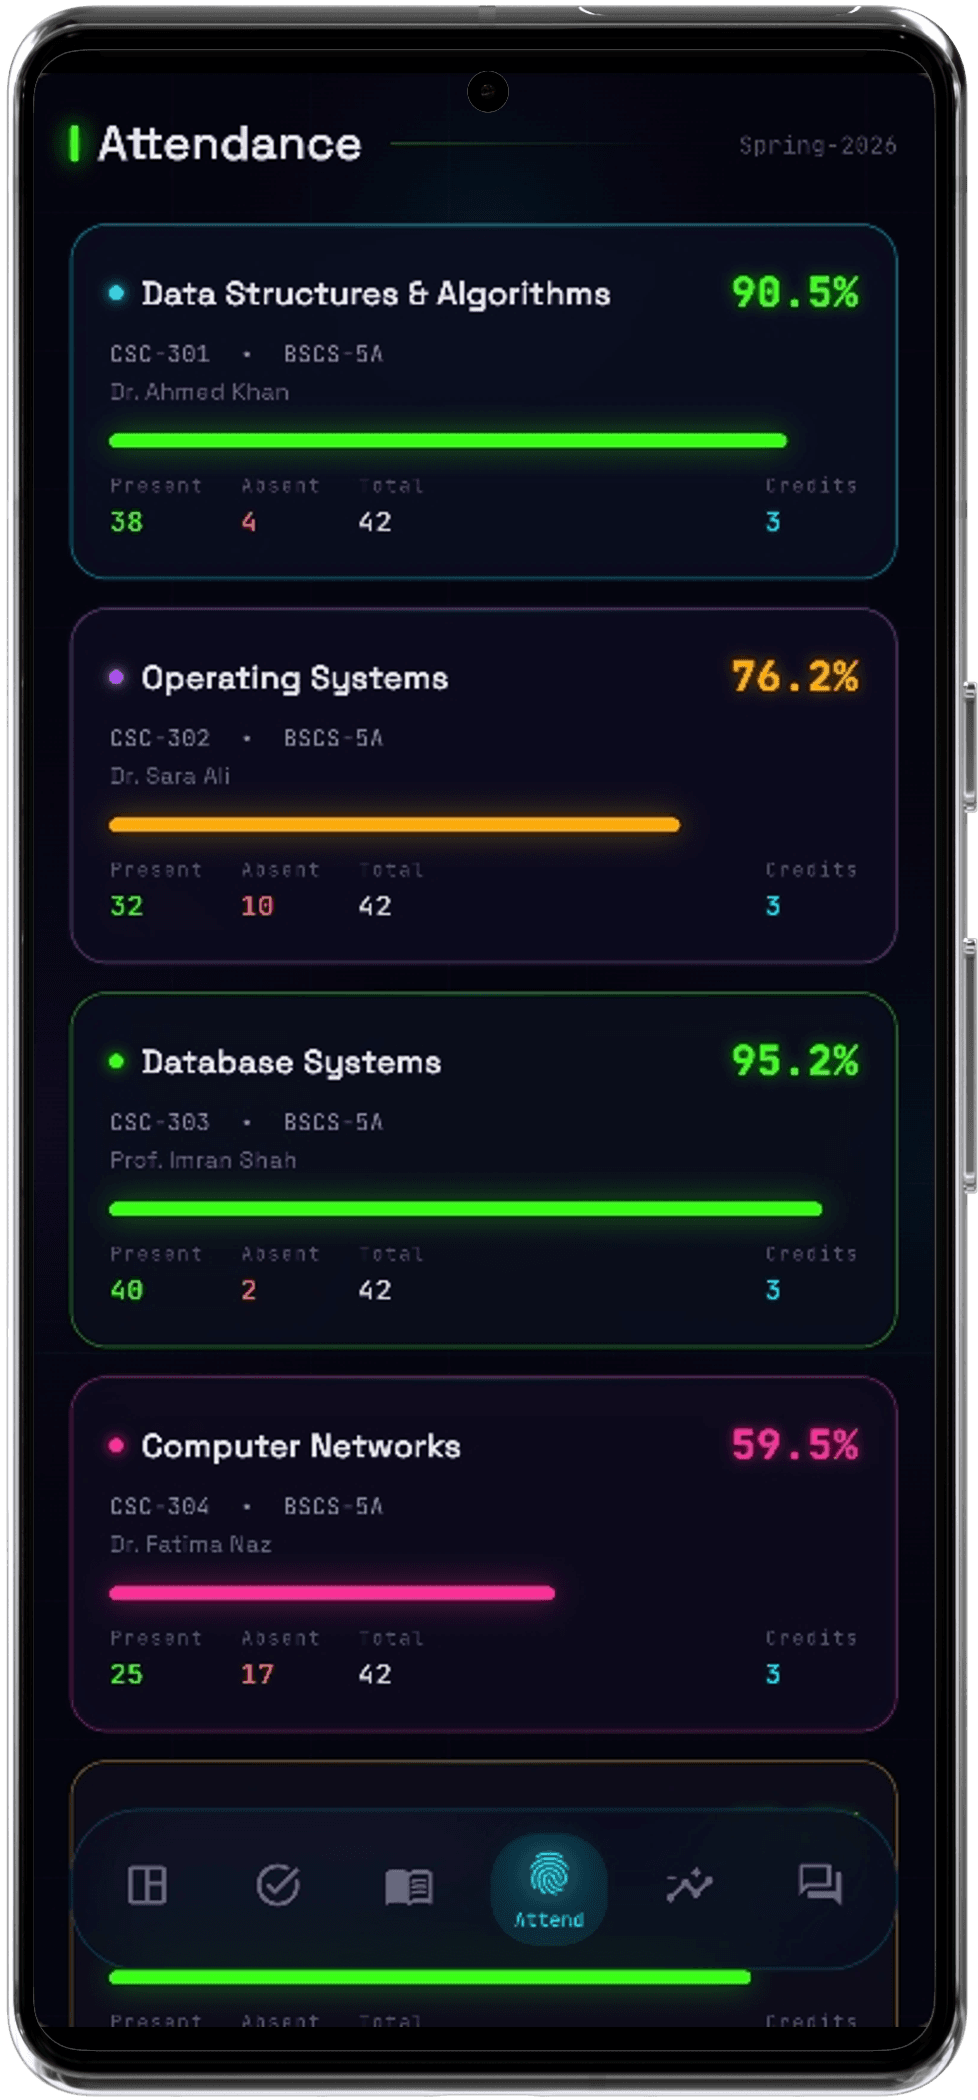
Task: Open the chat bubbles icon in bottom navigation
Action: (820, 1885)
